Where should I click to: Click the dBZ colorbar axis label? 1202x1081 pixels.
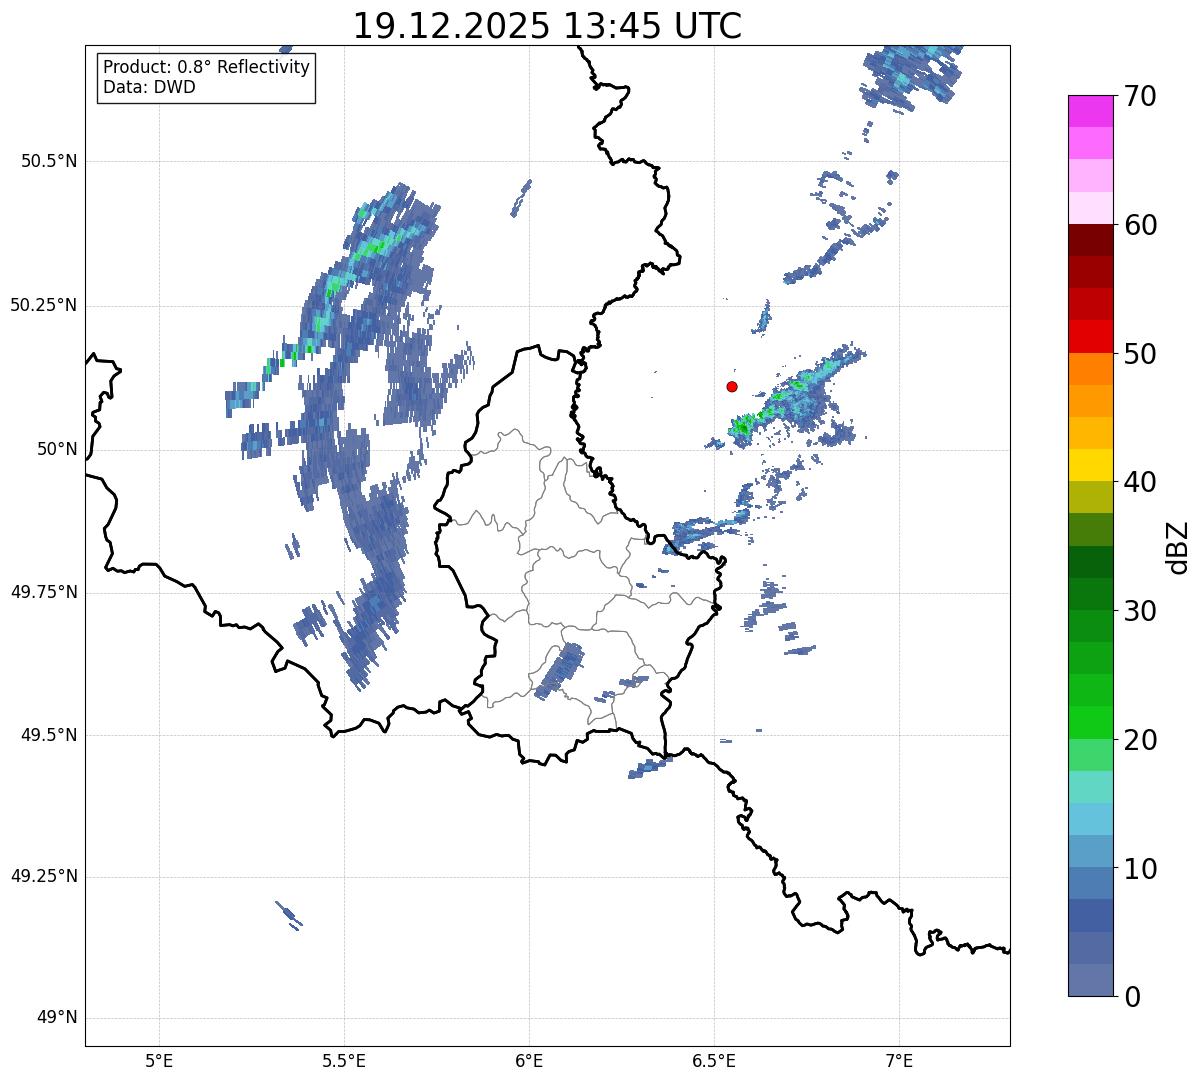click(x=1177, y=546)
